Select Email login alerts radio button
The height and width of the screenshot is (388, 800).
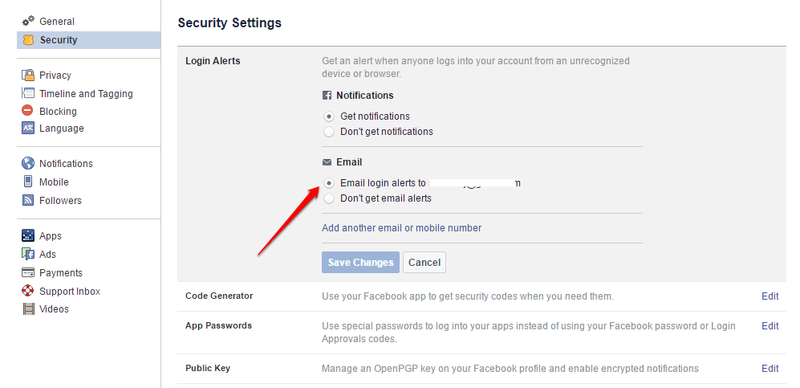(329, 183)
